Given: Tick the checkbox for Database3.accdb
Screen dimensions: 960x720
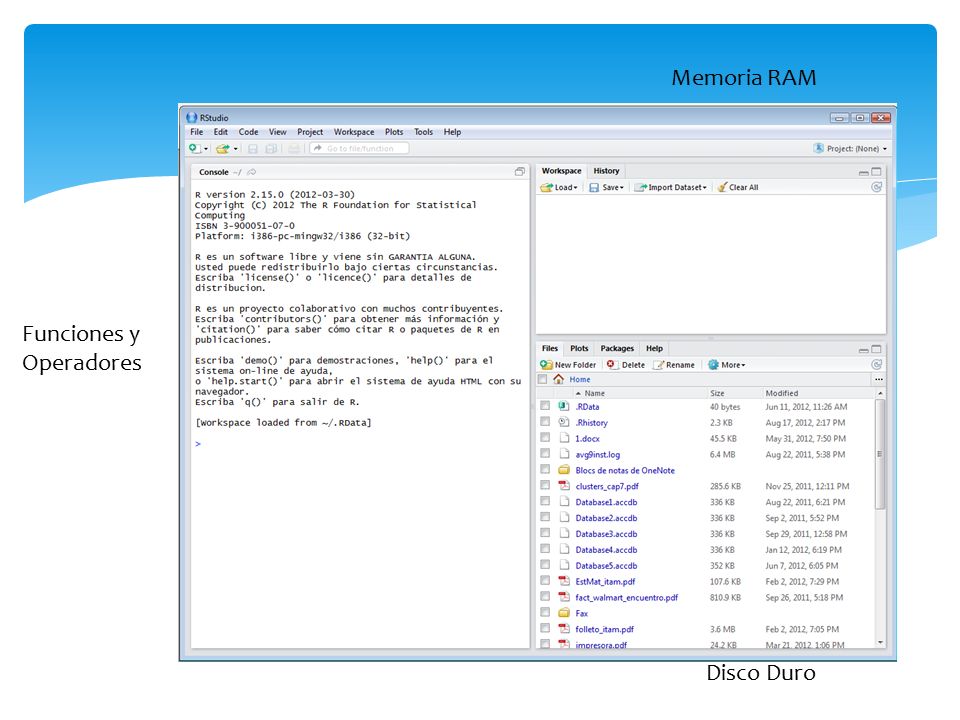Looking at the screenshot, I should click(545, 533).
